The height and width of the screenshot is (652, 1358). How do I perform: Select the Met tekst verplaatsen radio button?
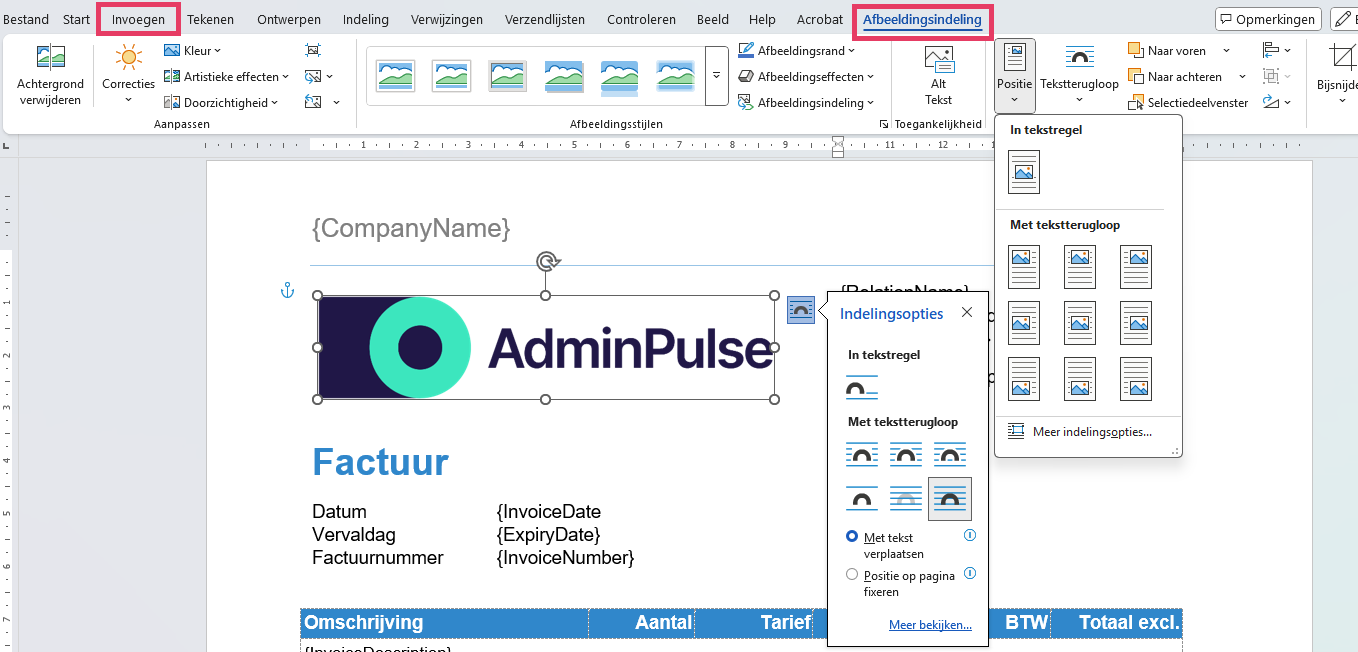[852, 537]
